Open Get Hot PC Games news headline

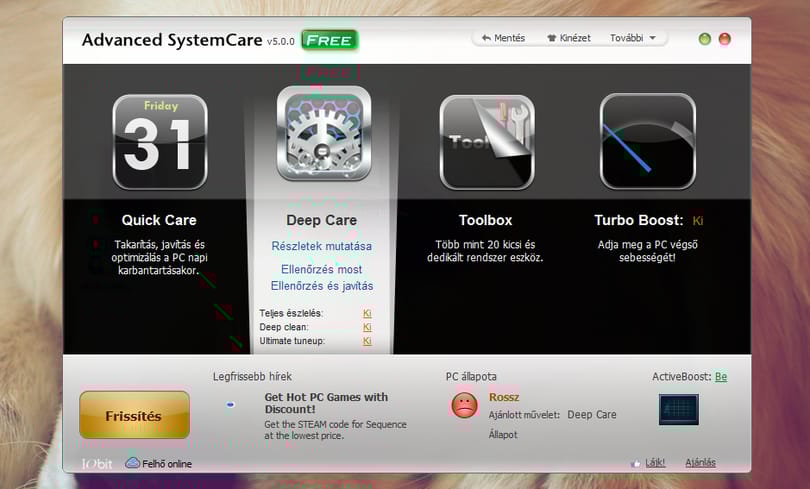coord(326,403)
